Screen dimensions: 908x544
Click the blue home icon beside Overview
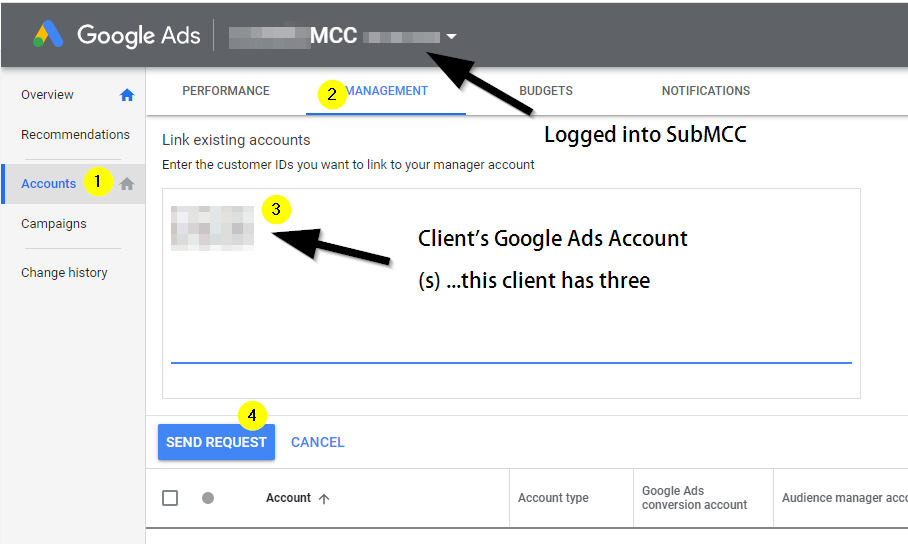coord(127,94)
